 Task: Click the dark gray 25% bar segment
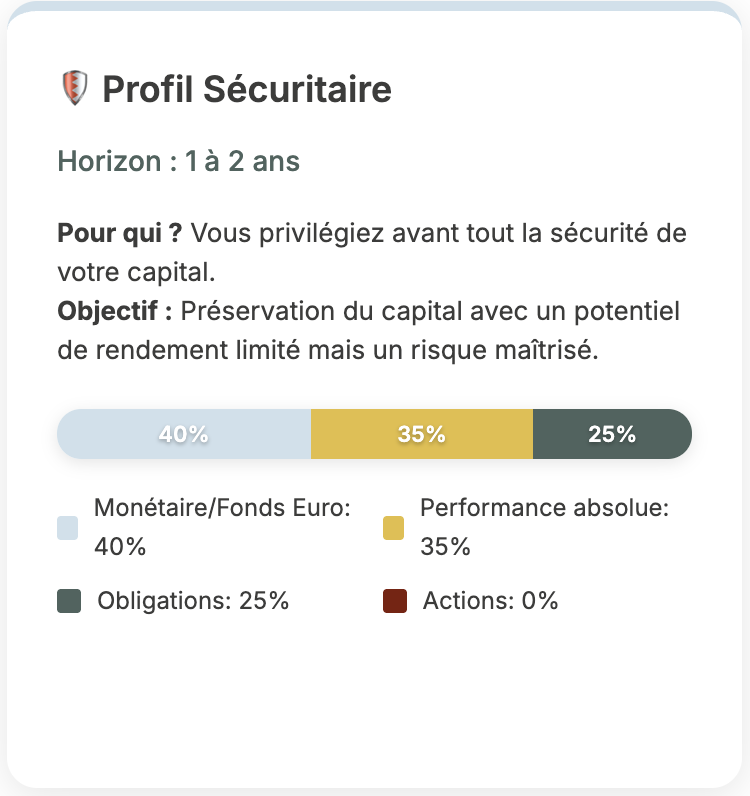pyautogui.click(x=612, y=434)
